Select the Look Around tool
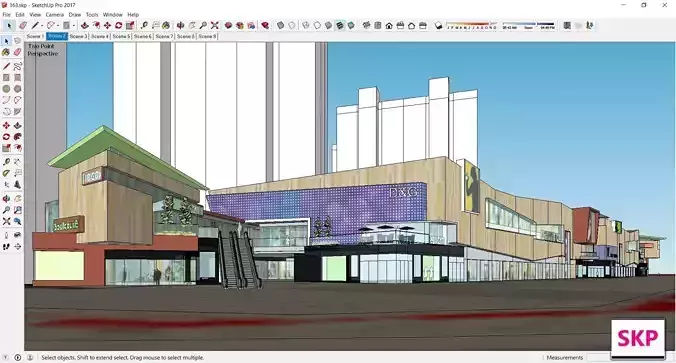The height and width of the screenshot is (363, 676). pos(17,235)
